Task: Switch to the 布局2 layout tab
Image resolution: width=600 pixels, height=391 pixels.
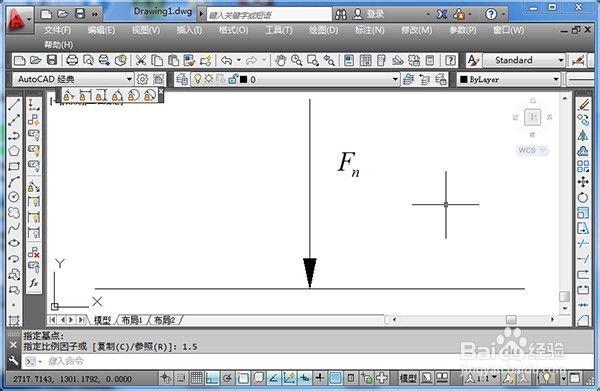Action: (x=164, y=320)
